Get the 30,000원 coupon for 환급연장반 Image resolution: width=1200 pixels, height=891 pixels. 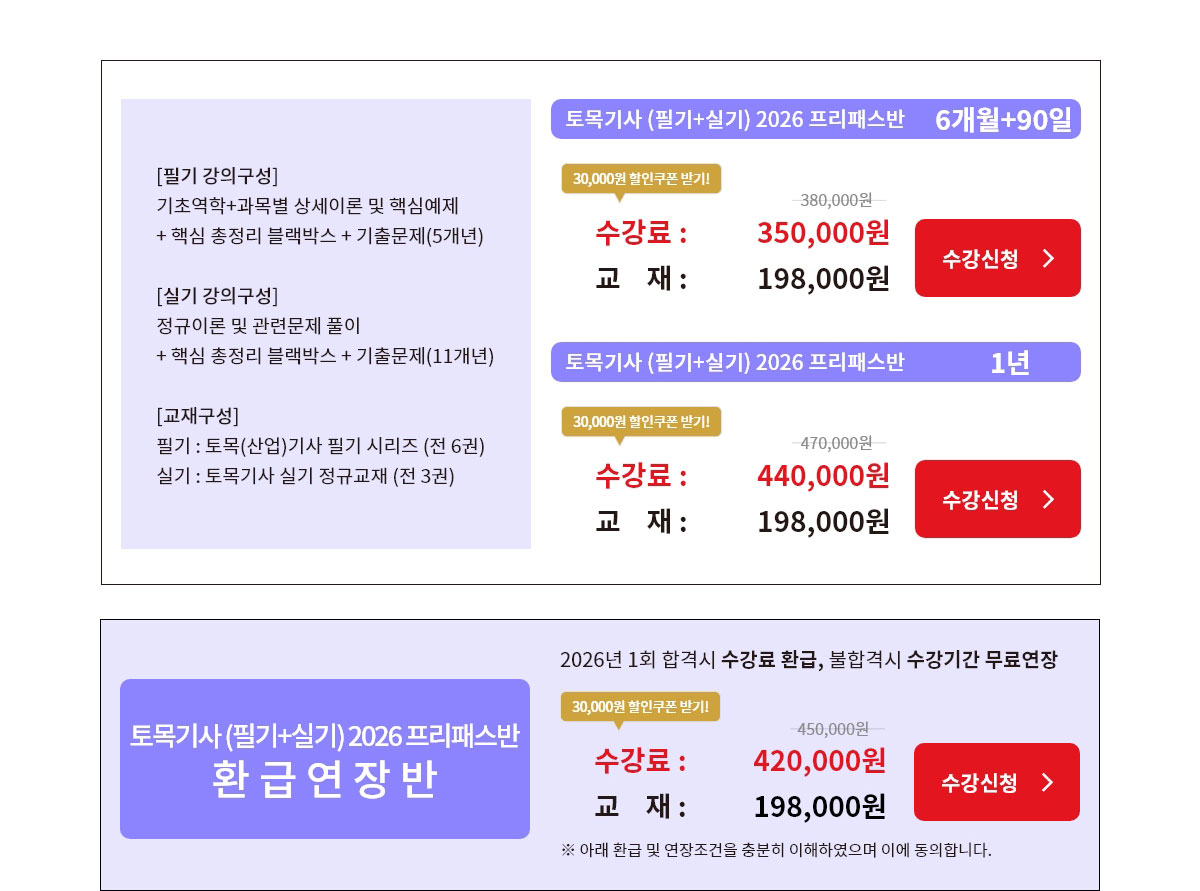640,707
